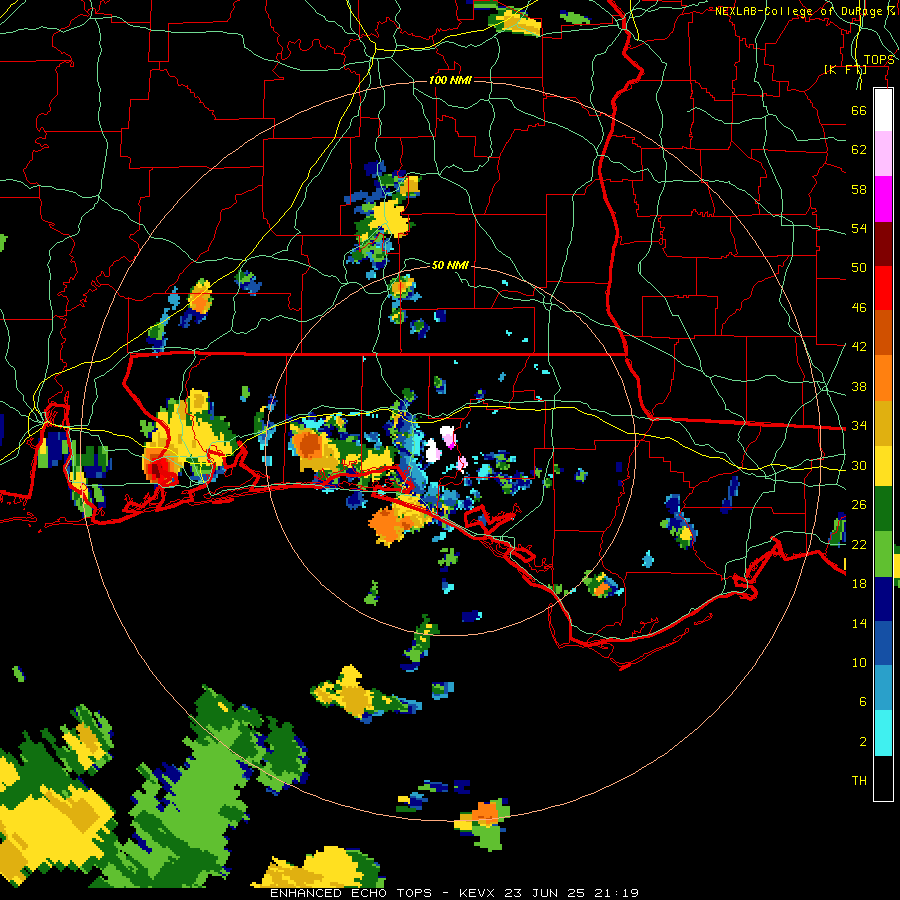Select the light orange legend swatch

click(x=883, y=378)
